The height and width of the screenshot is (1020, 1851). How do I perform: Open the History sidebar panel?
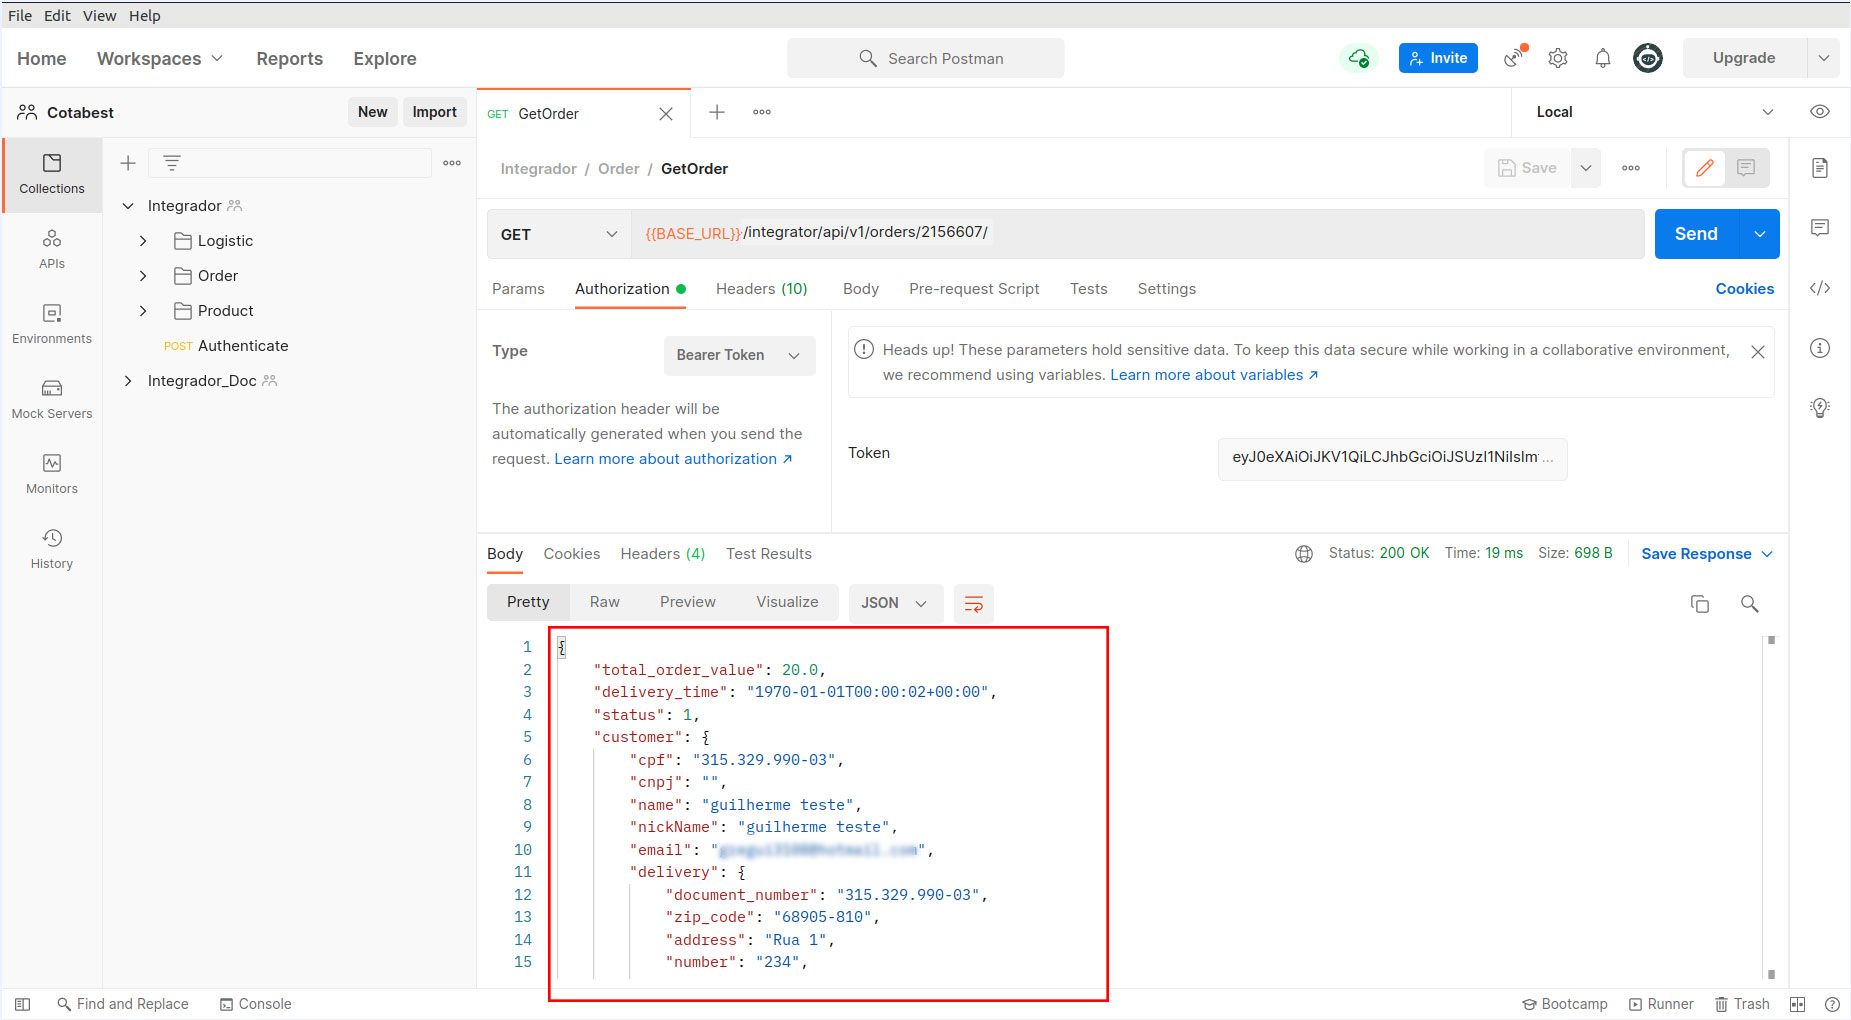tap(52, 549)
